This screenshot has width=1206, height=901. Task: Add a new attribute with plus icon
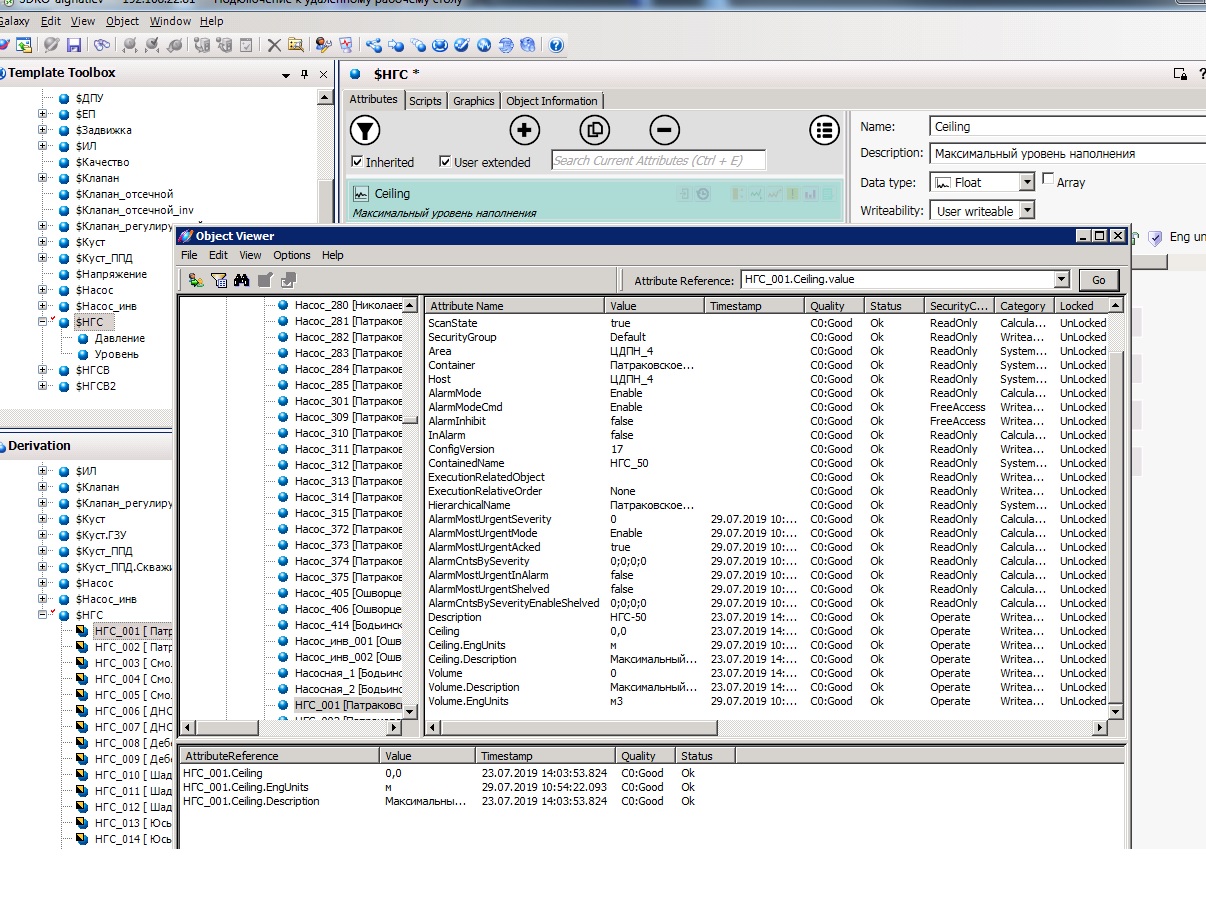point(524,130)
